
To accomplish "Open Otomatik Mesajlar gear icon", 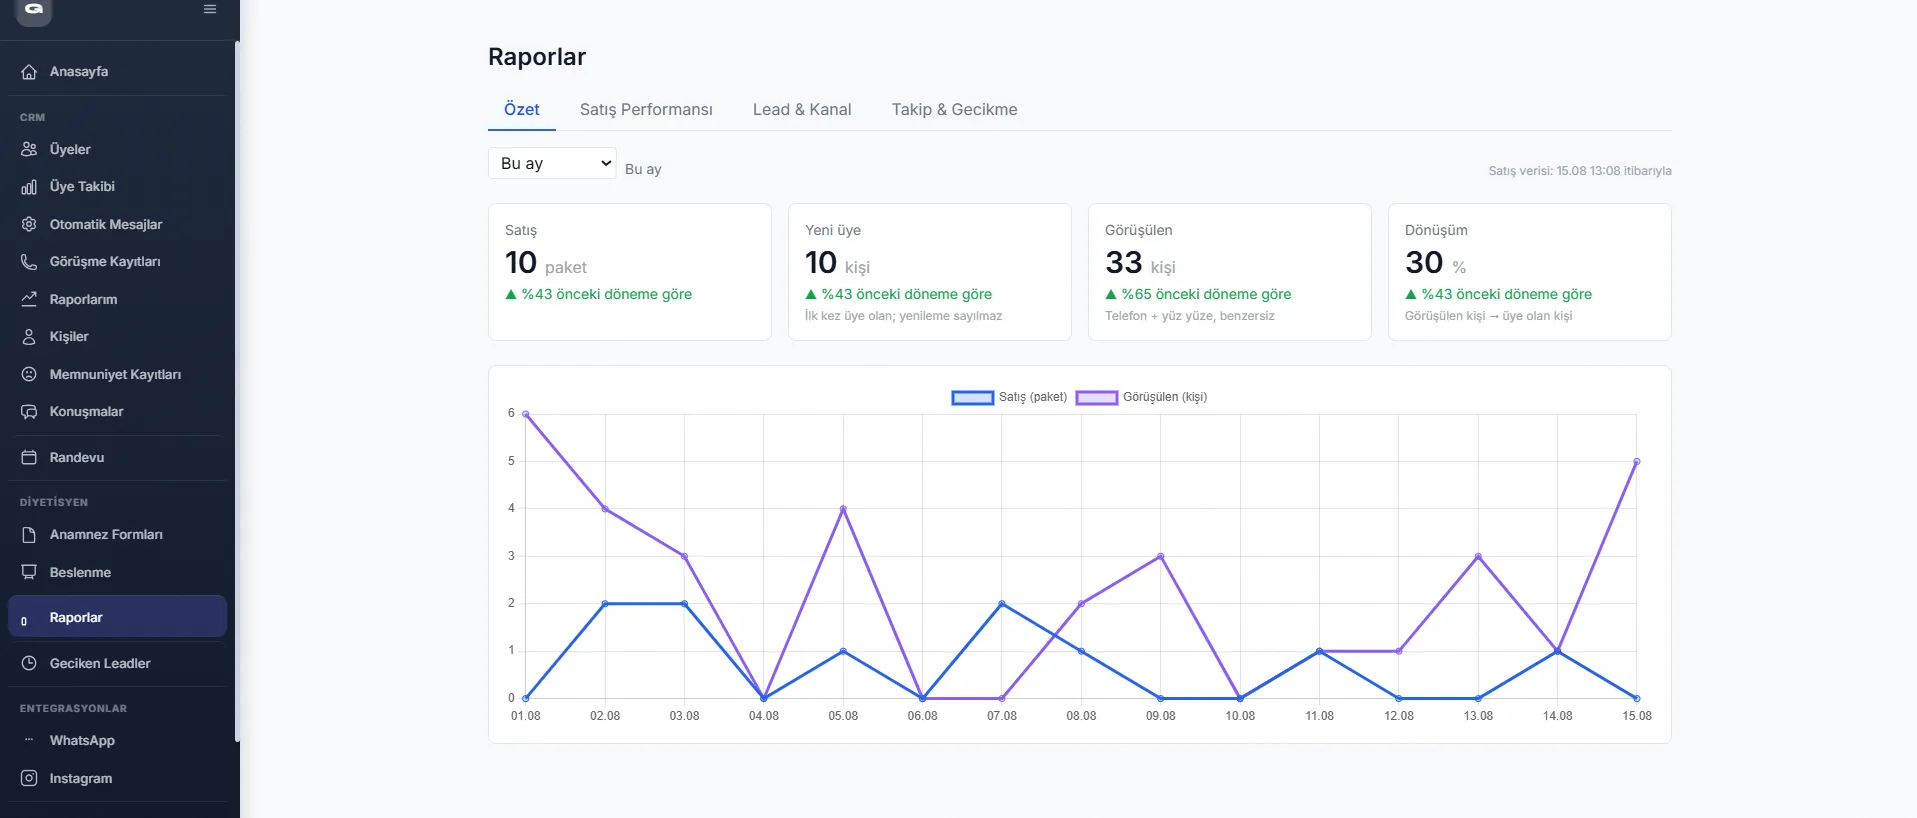I will (29, 224).
